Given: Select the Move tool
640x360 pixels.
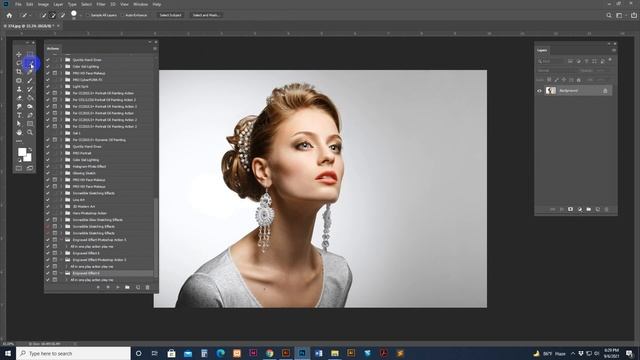Looking at the screenshot, I should pos(19,54).
